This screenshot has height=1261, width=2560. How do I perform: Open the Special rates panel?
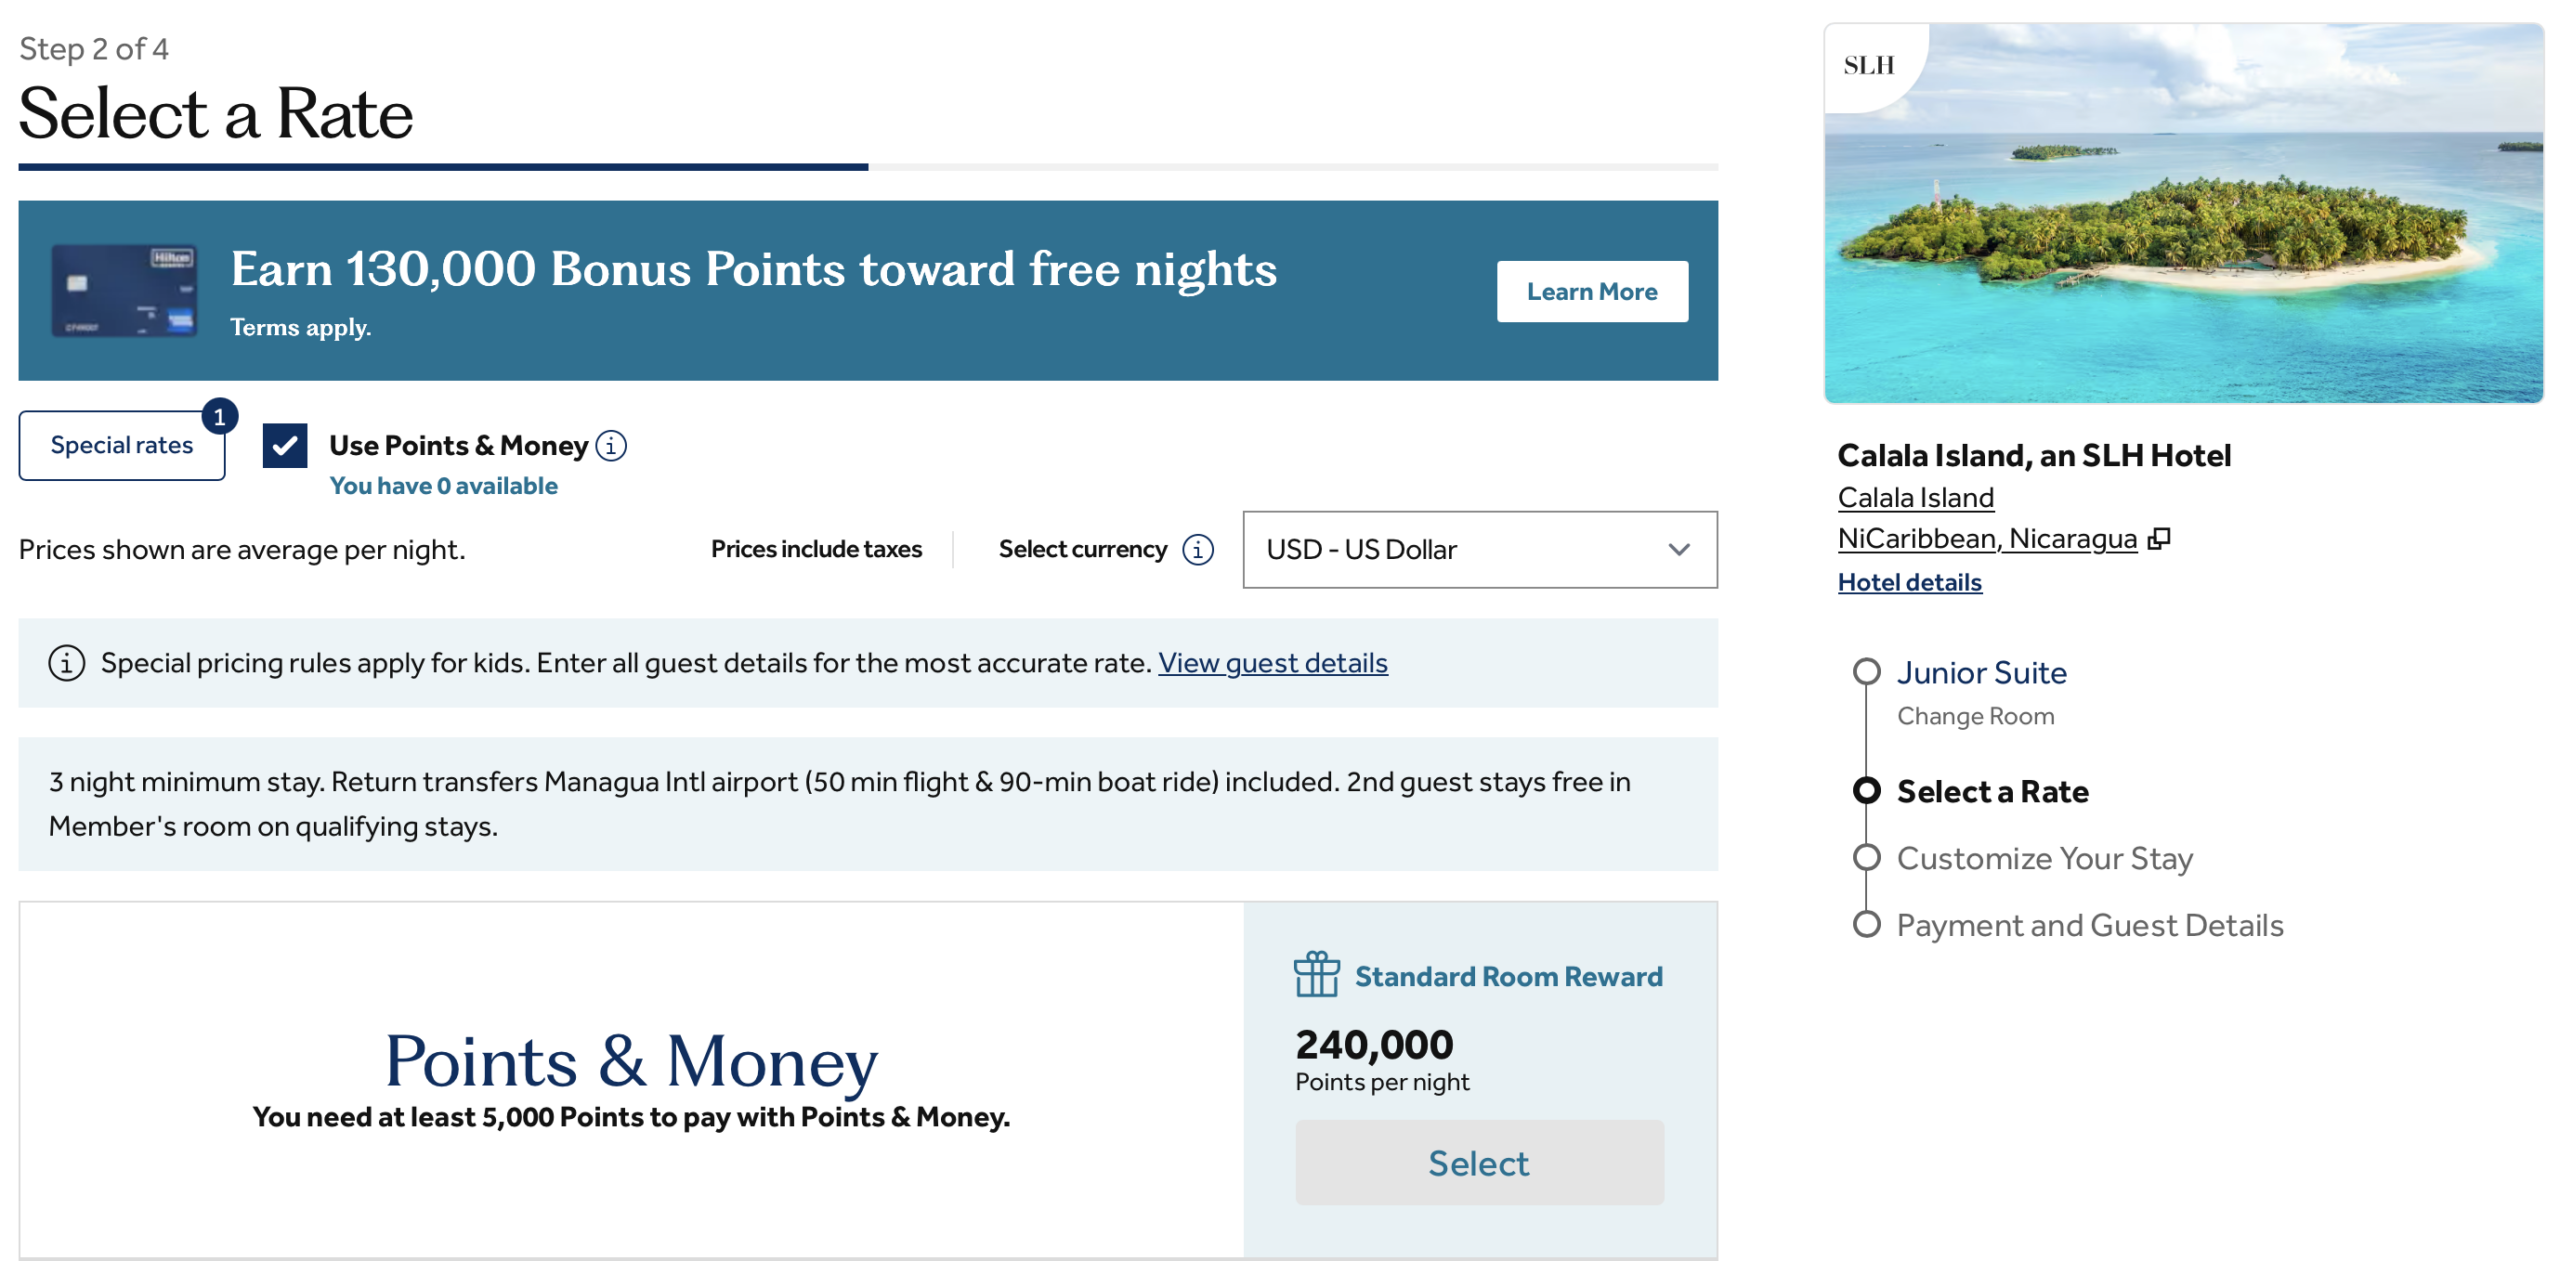120,444
